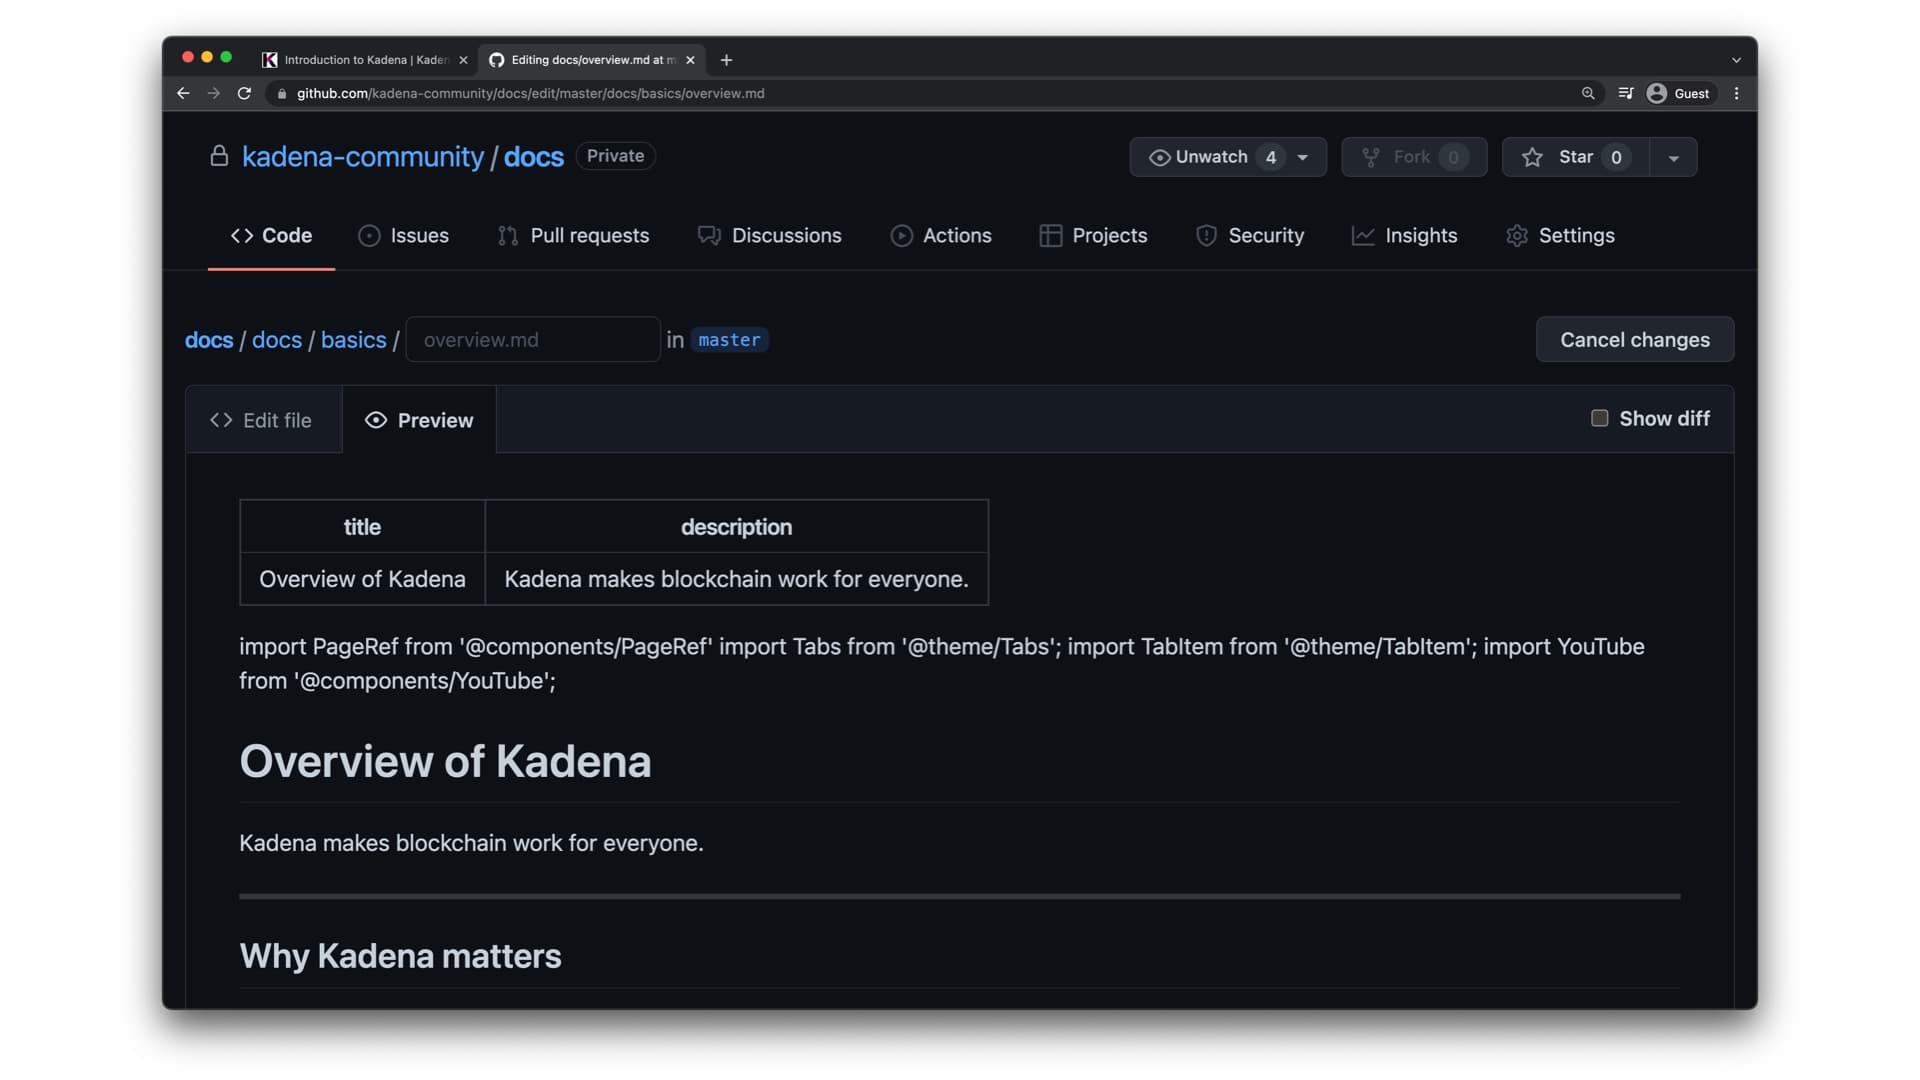This screenshot has width=1920, height=1080.
Task: Navigate to basics breadcrumb folder
Action: pos(353,340)
